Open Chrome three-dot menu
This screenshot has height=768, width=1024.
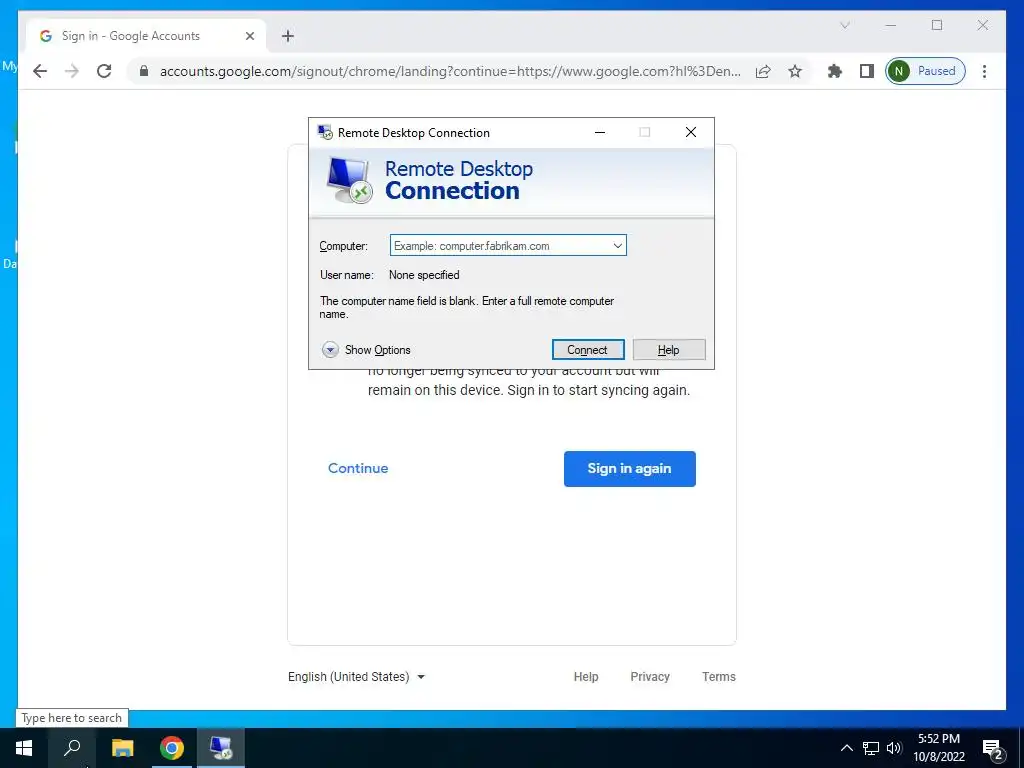coord(984,71)
